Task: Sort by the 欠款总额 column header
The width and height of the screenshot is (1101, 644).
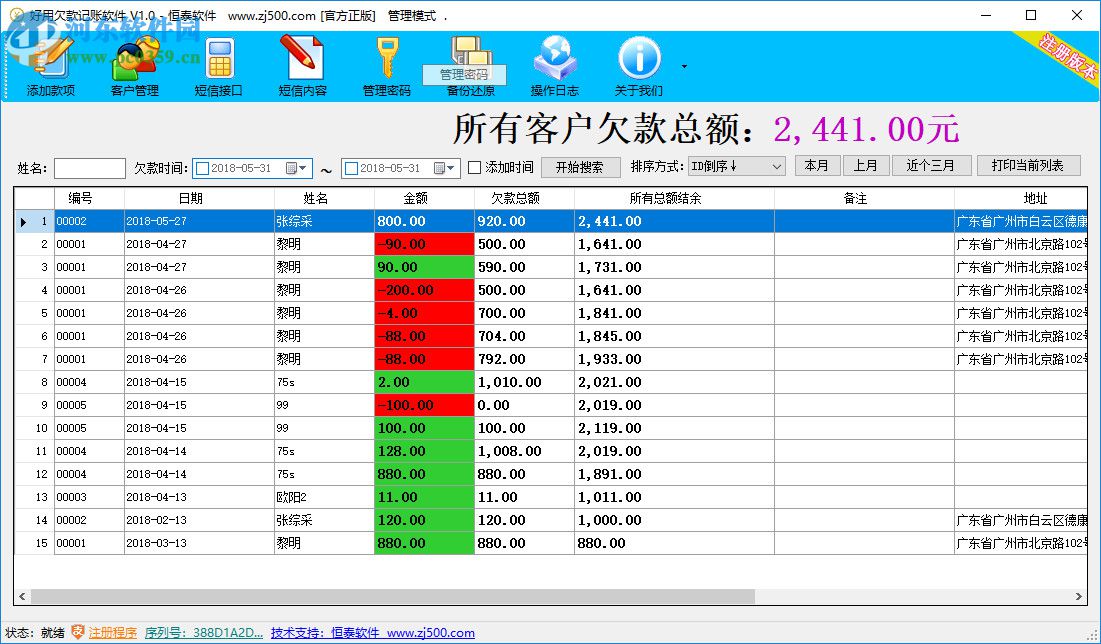Action: pos(524,199)
